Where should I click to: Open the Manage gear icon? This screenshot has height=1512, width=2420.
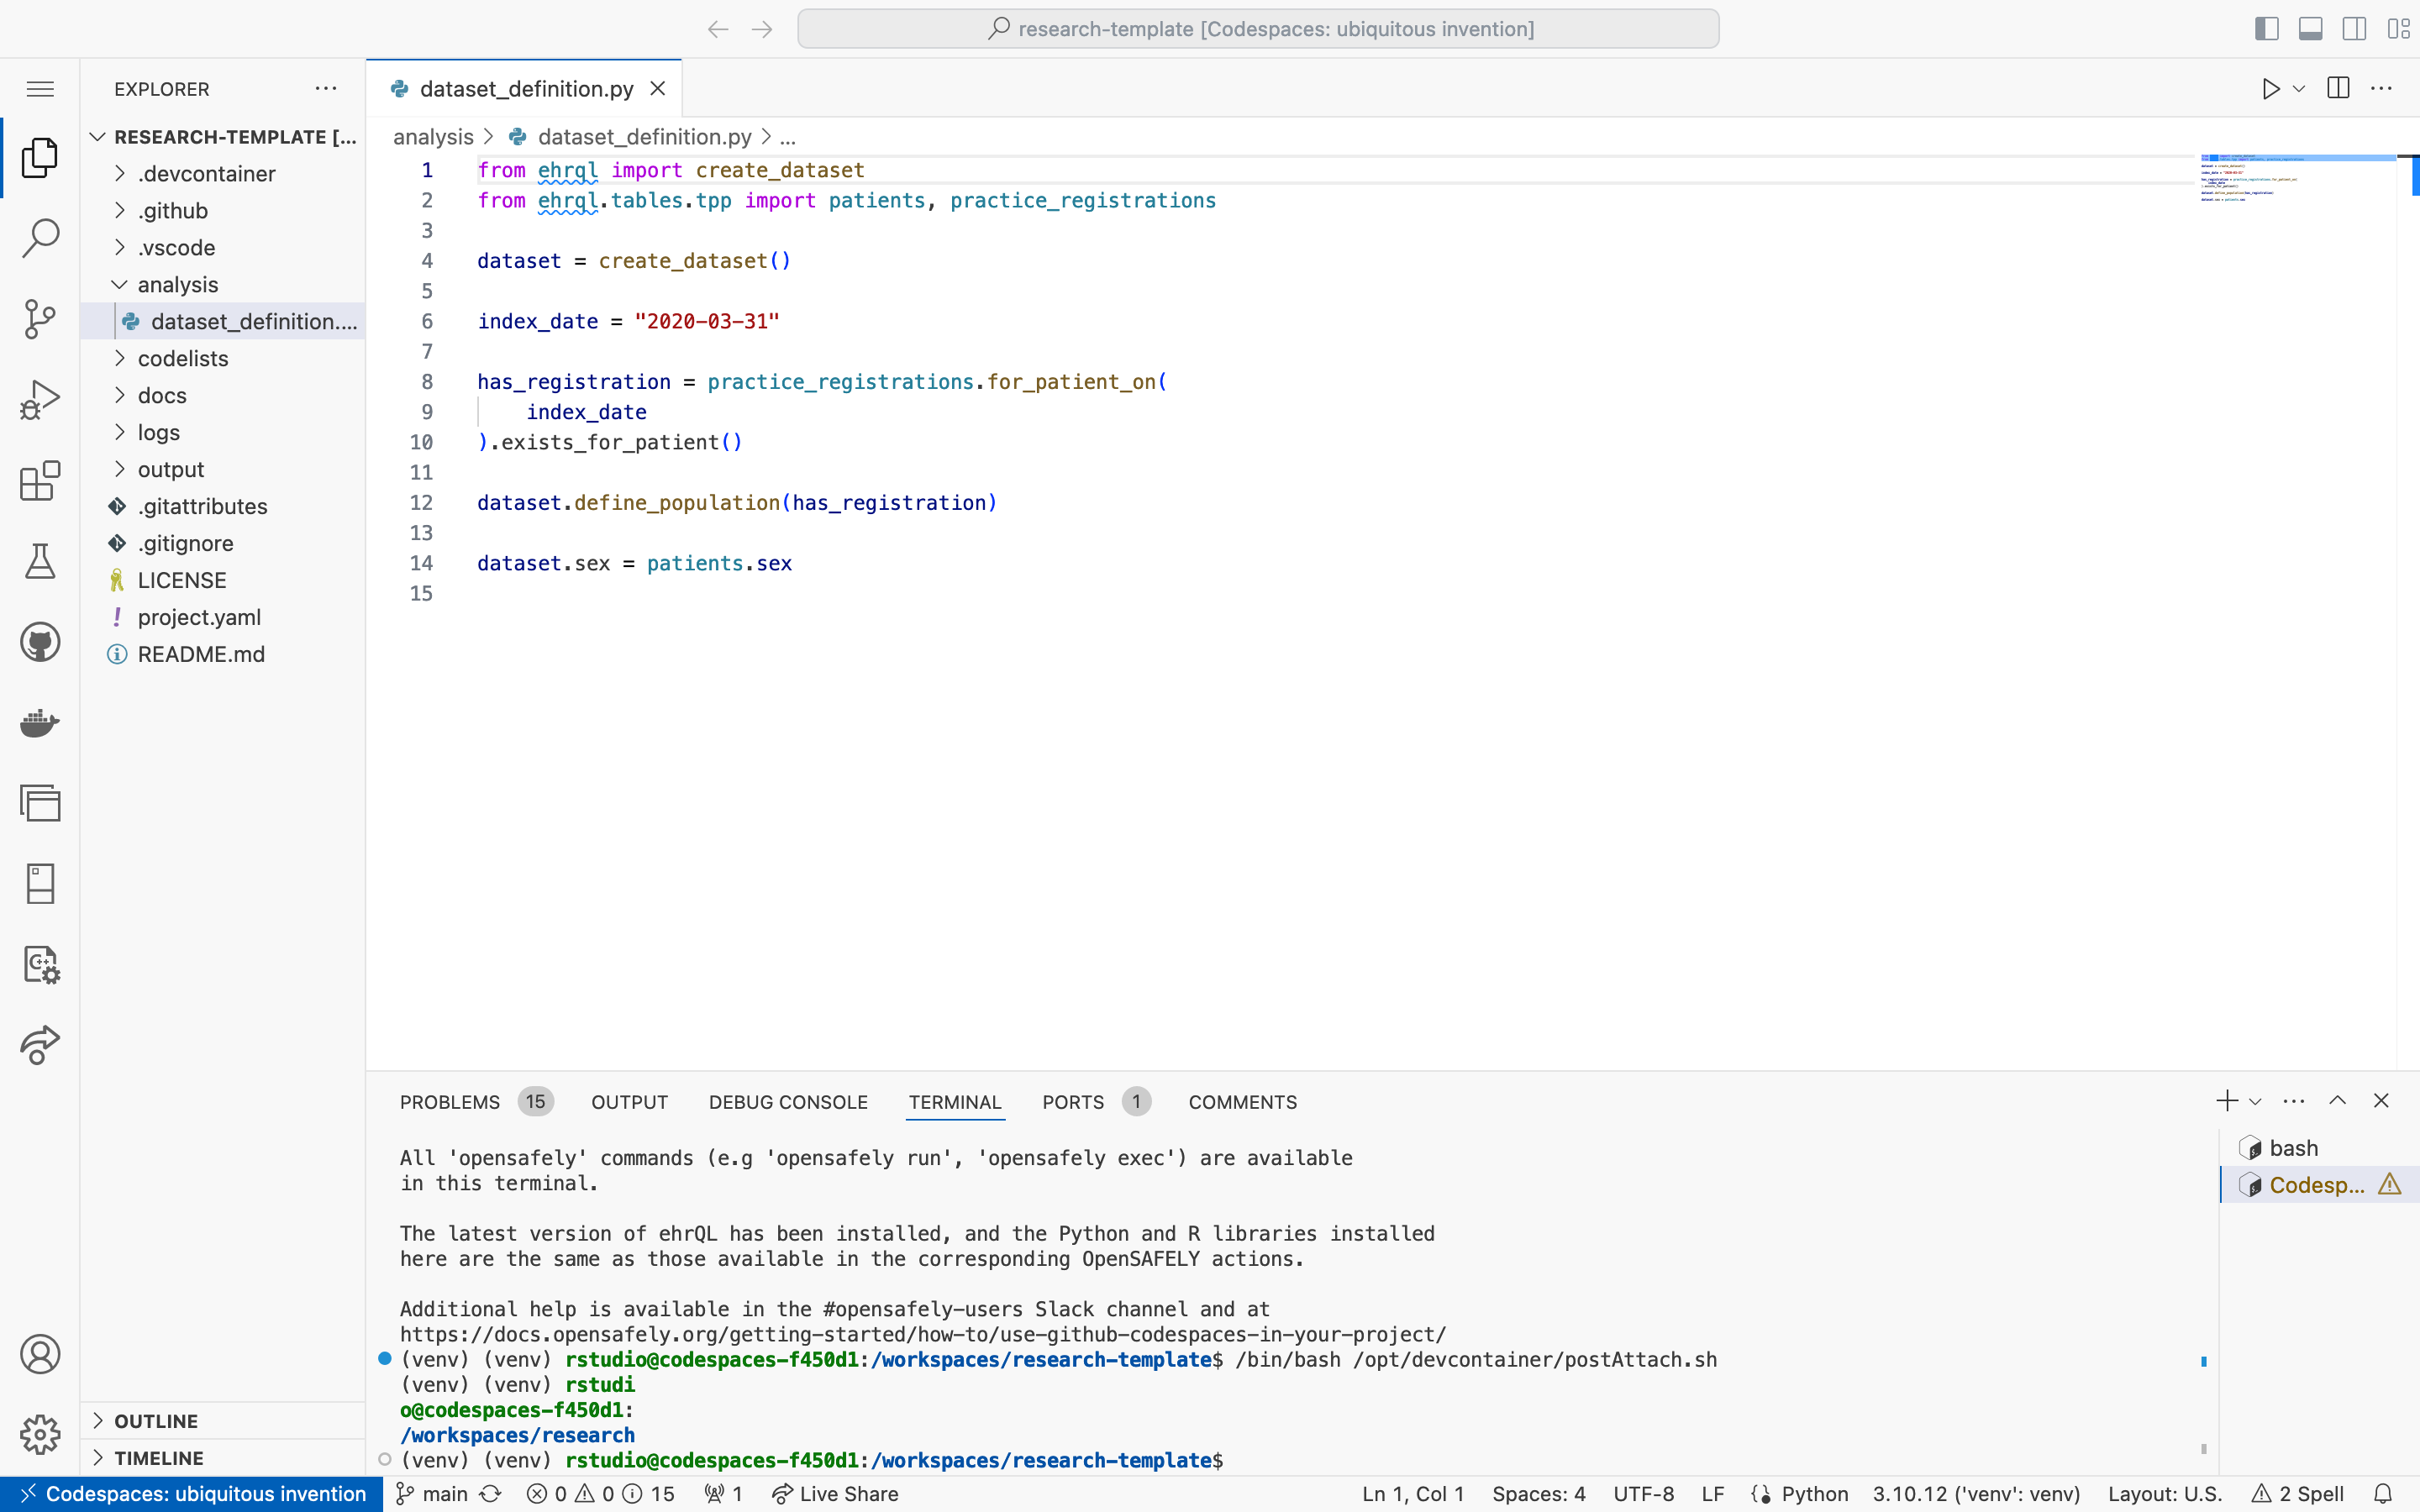click(x=40, y=1435)
